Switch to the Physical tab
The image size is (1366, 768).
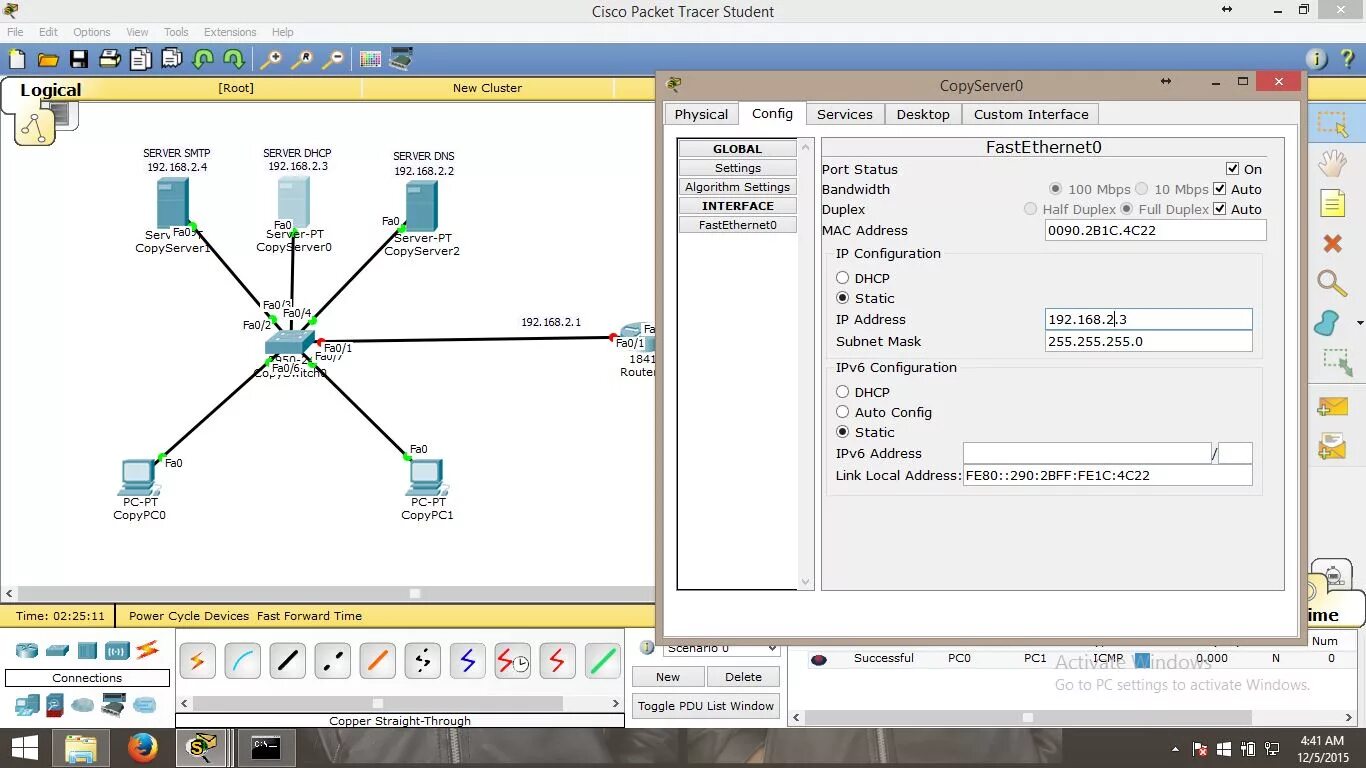coord(701,114)
